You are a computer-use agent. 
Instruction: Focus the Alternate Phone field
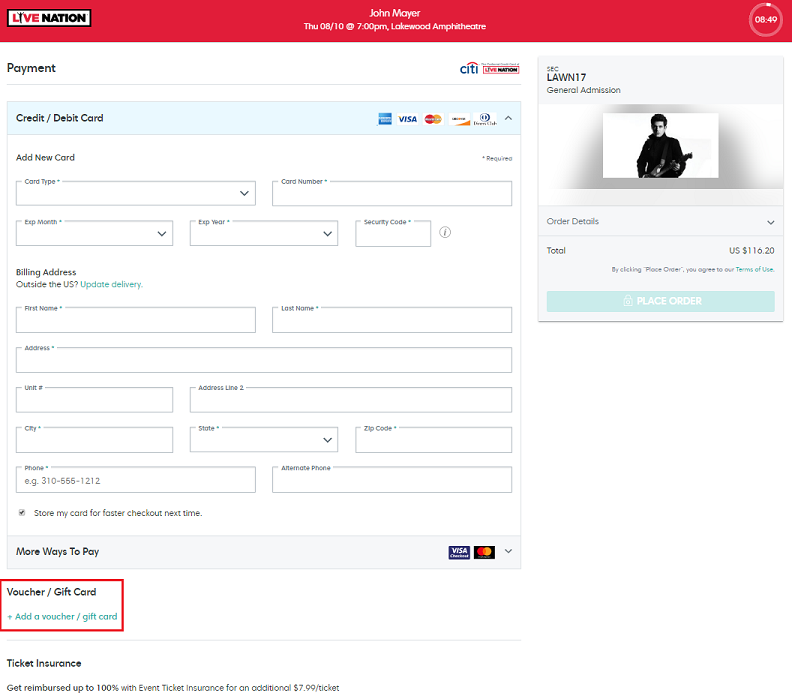[391, 480]
